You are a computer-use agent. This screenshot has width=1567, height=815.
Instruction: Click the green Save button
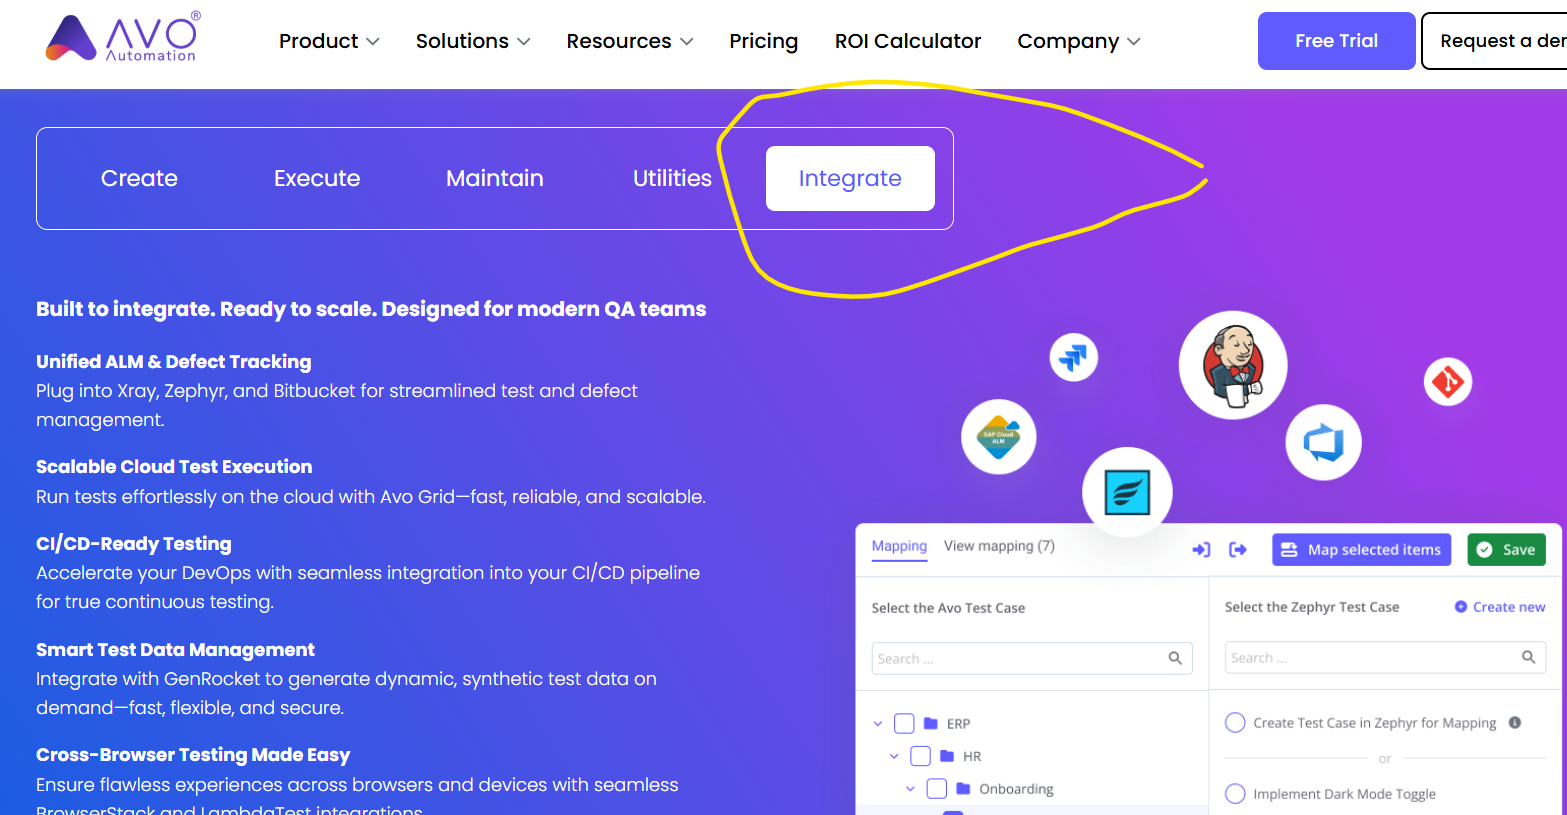[1506, 550]
